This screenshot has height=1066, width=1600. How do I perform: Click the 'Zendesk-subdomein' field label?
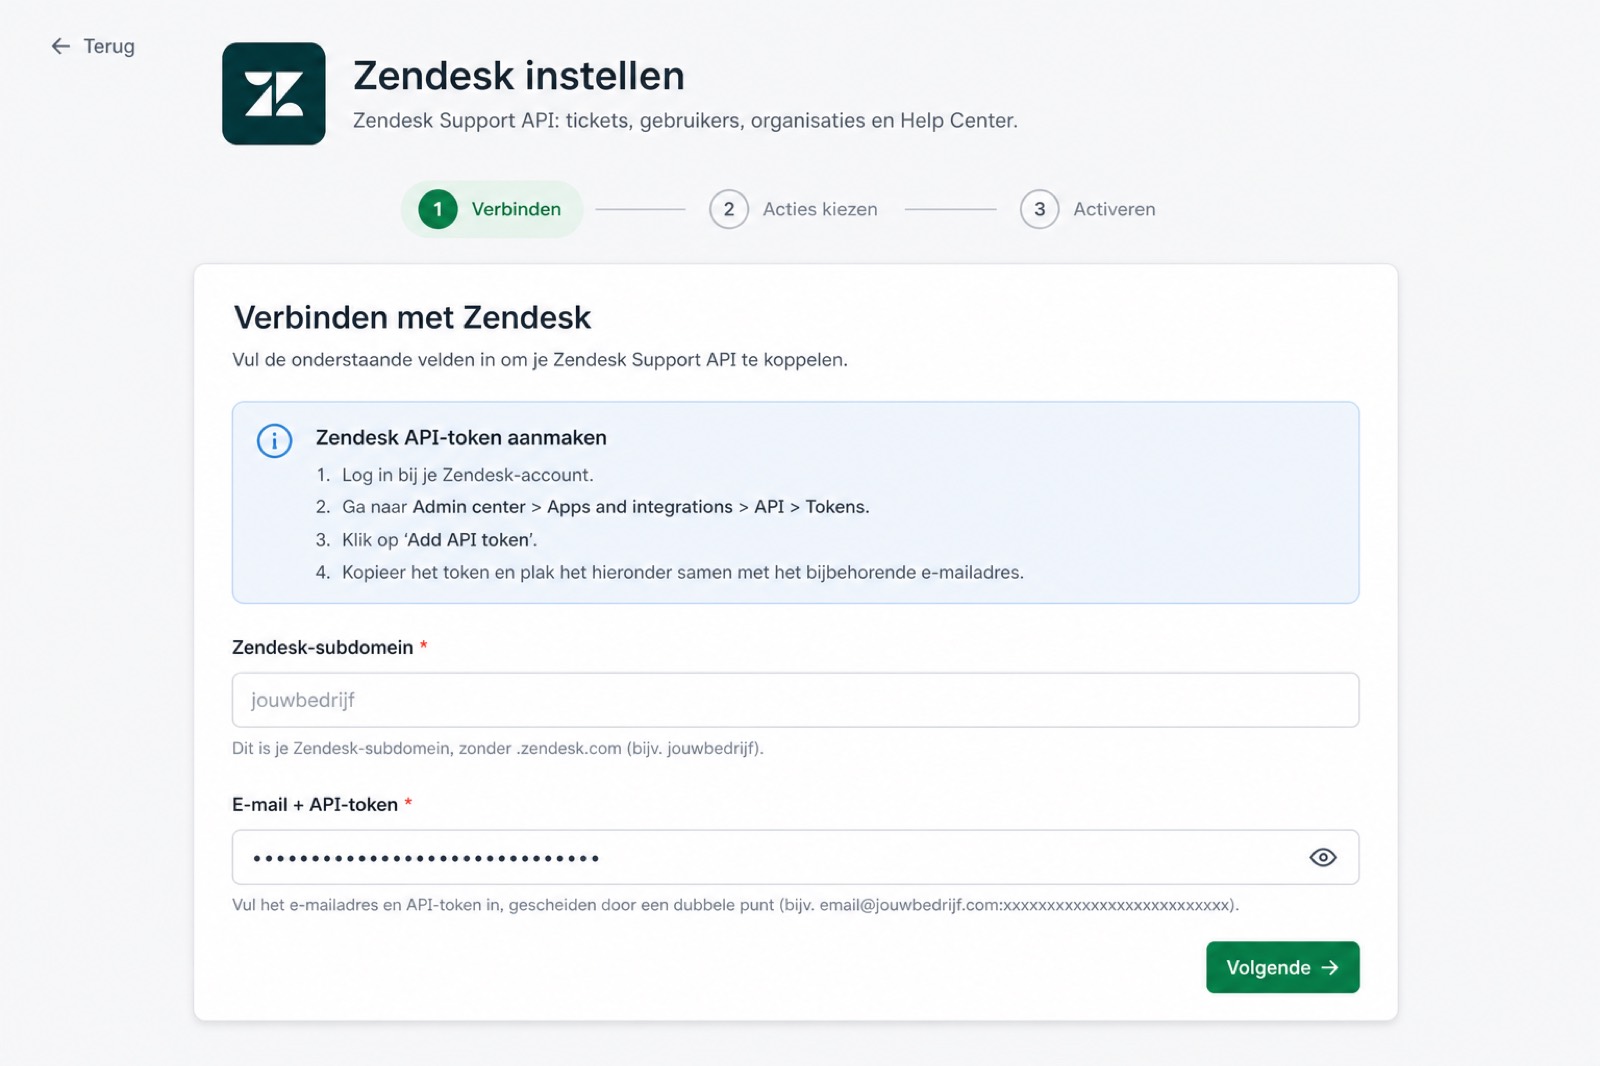322,647
